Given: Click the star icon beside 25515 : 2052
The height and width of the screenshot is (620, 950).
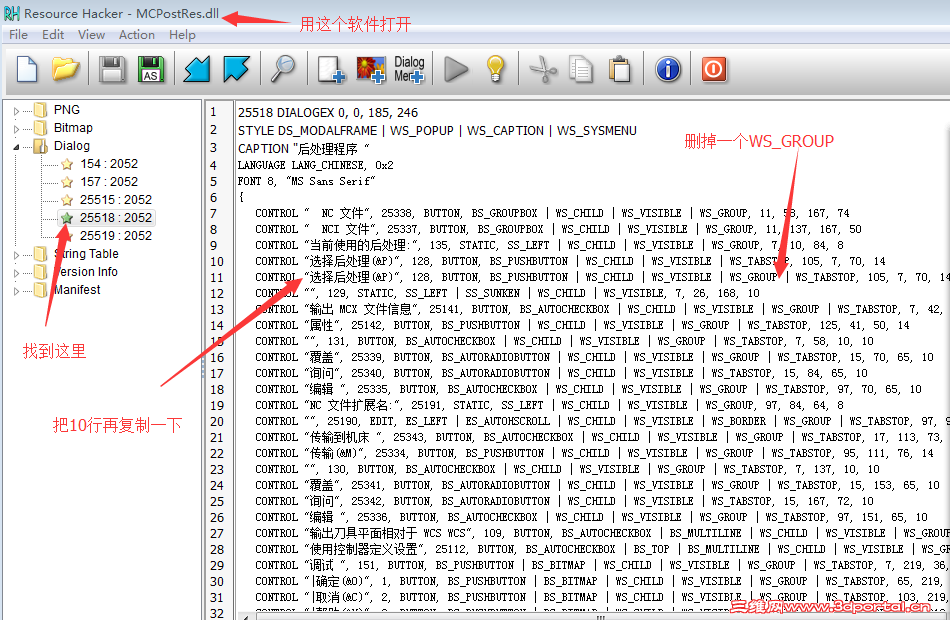Looking at the screenshot, I should 67,200.
